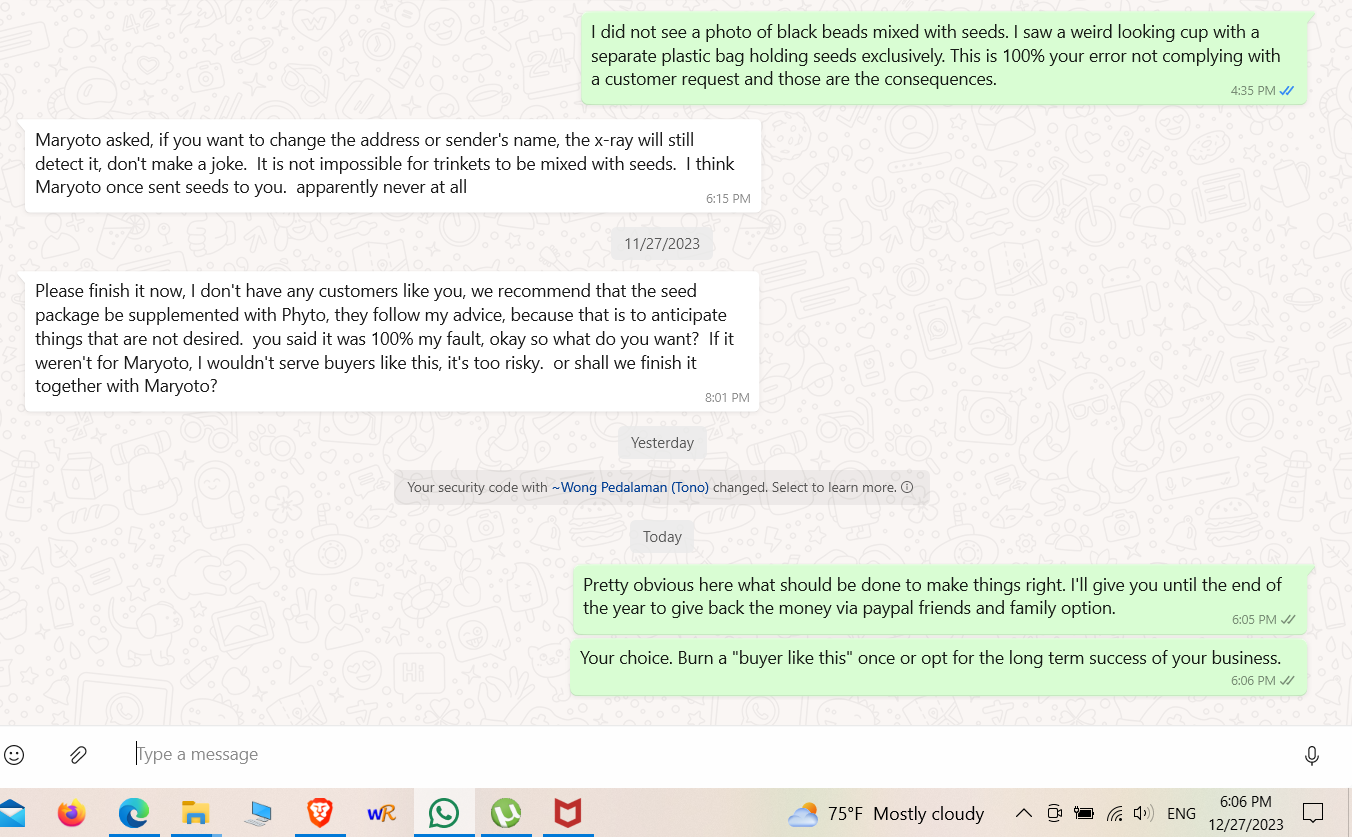The width and height of the screenshot is (1352, 837).
Task: Open File Explorer from taskbar
Action: pos(195,813)
